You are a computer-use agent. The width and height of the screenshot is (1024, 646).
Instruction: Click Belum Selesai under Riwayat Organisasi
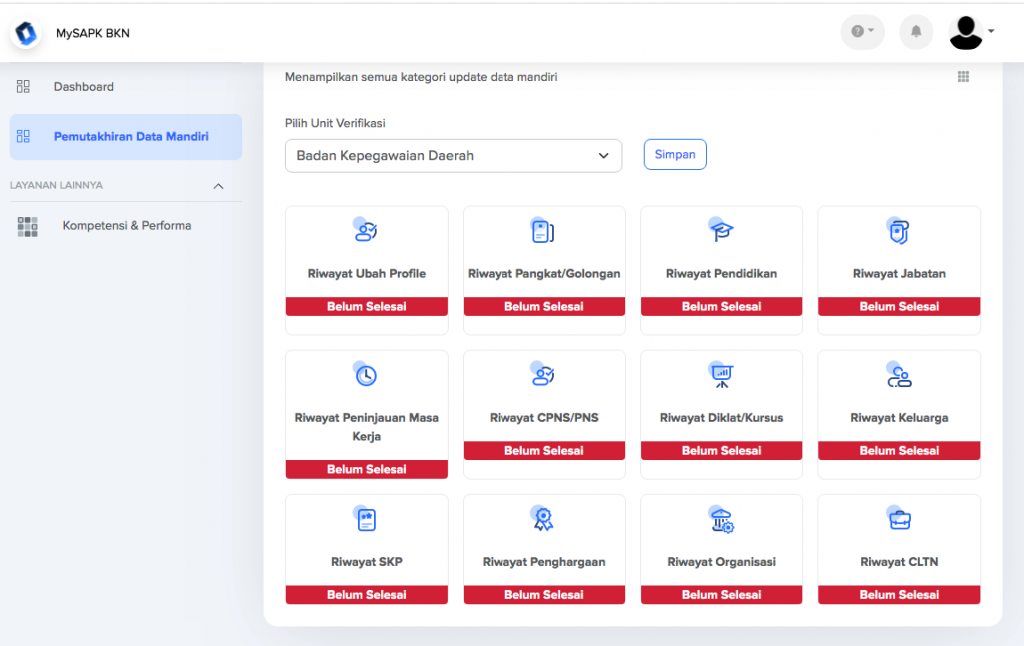[721, 594]
